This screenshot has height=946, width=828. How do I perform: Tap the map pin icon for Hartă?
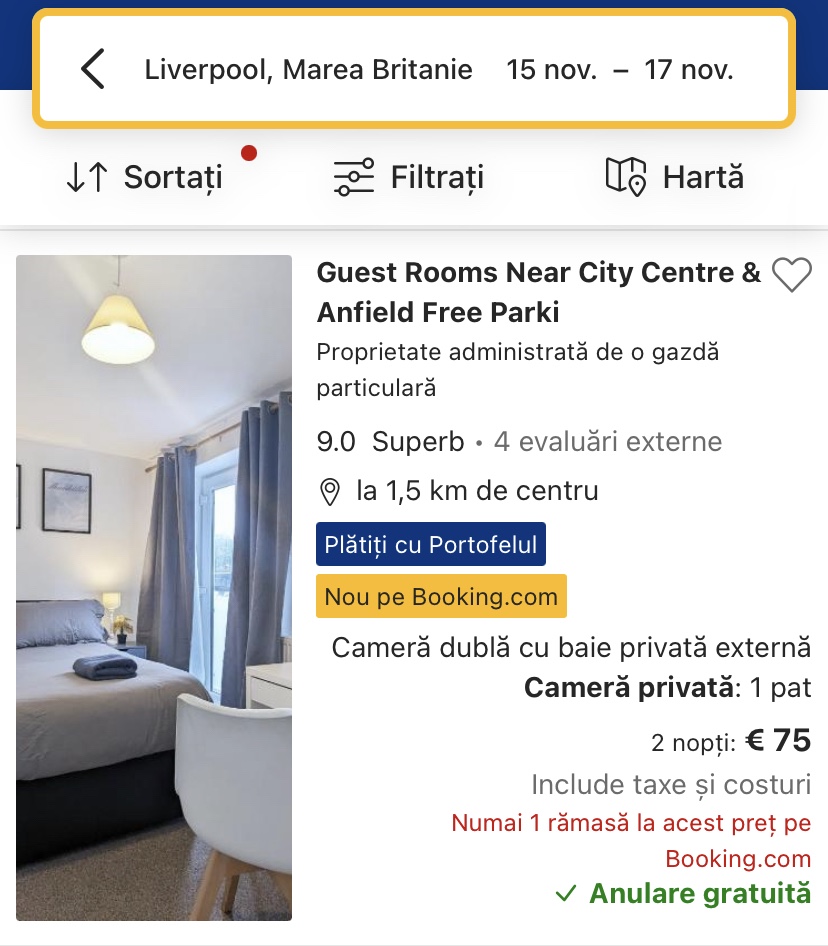(x=626, y=177)
